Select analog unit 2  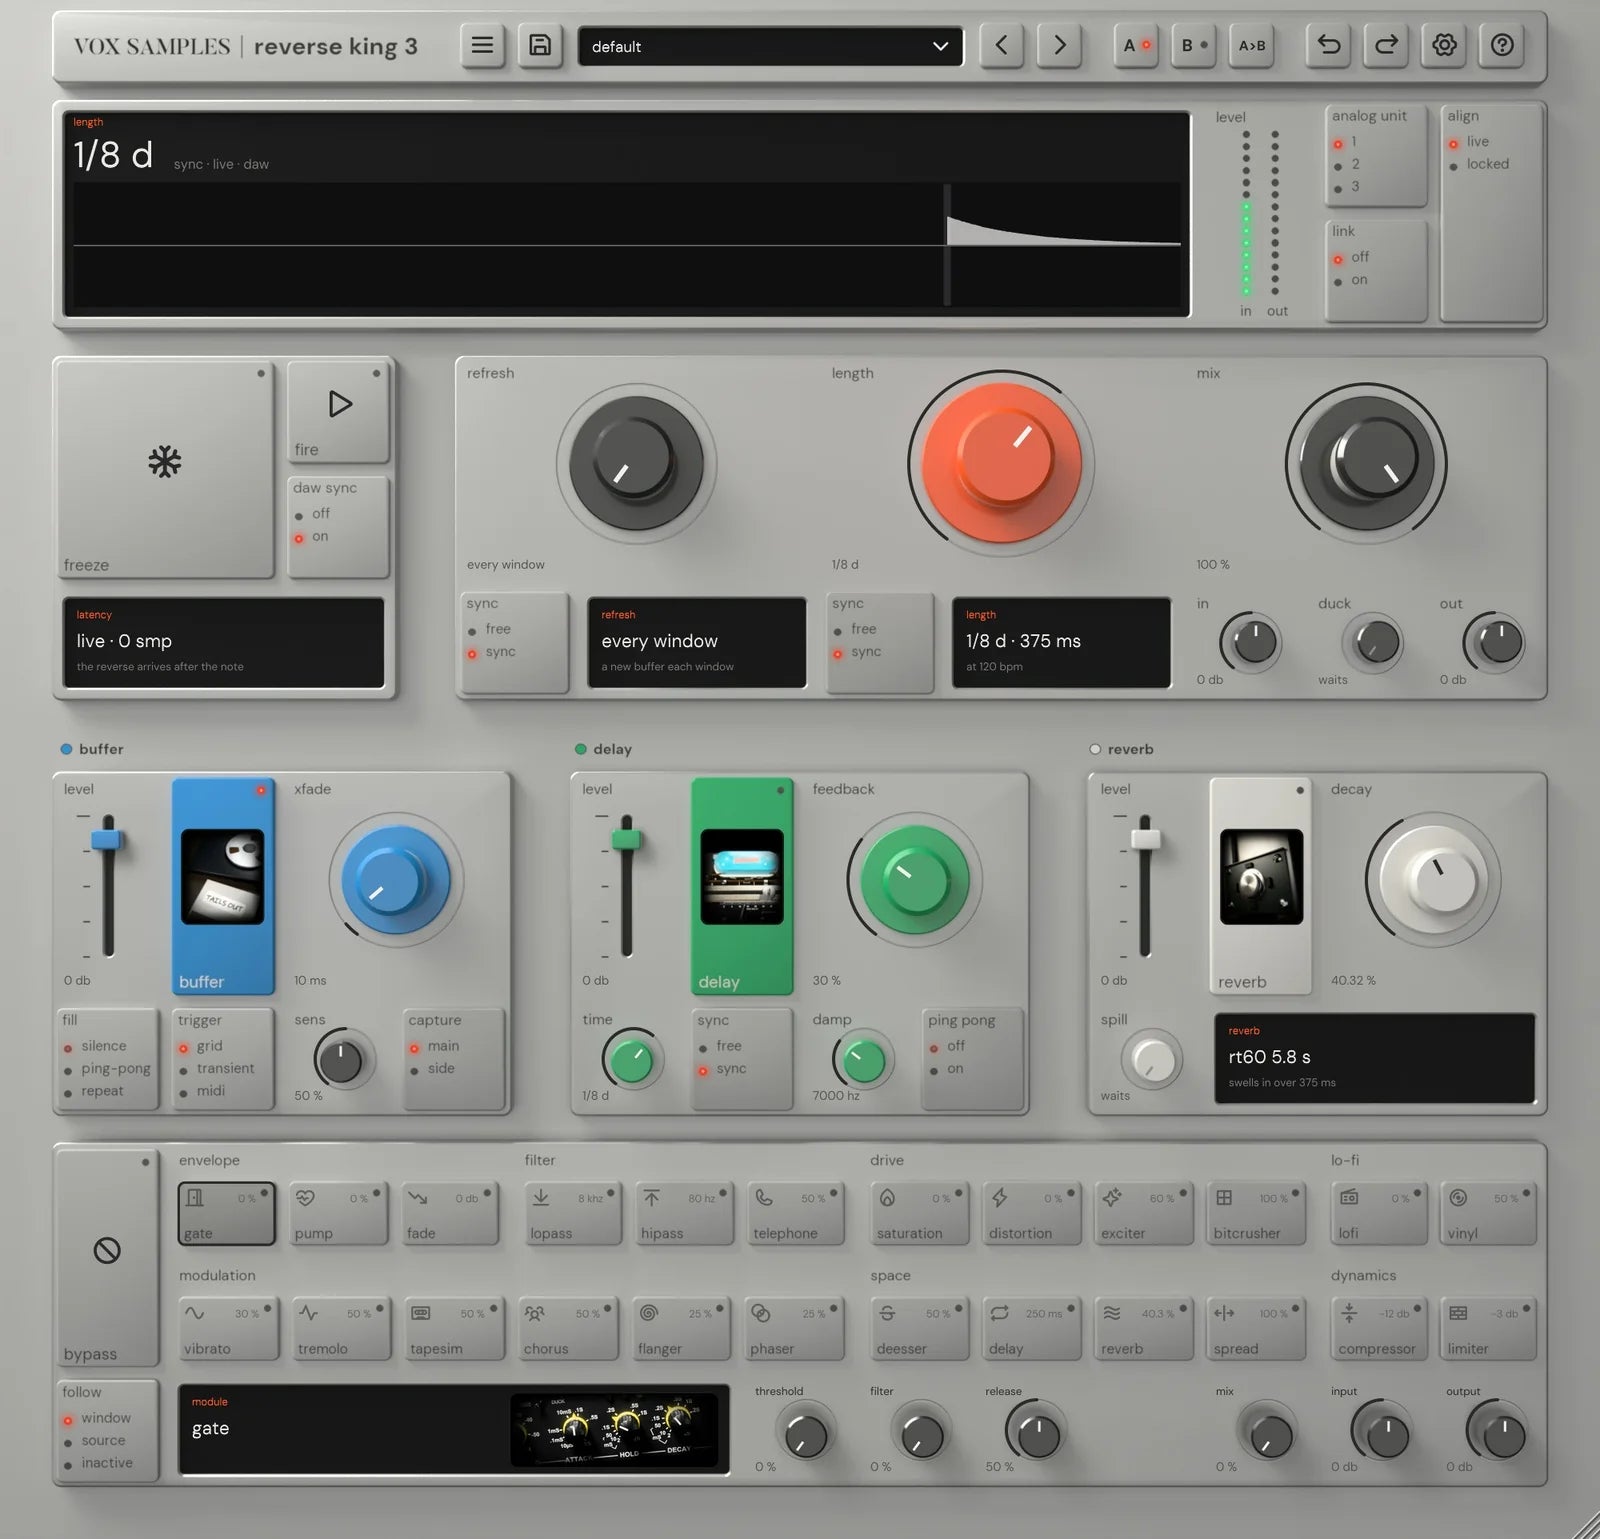point(1346,165)
